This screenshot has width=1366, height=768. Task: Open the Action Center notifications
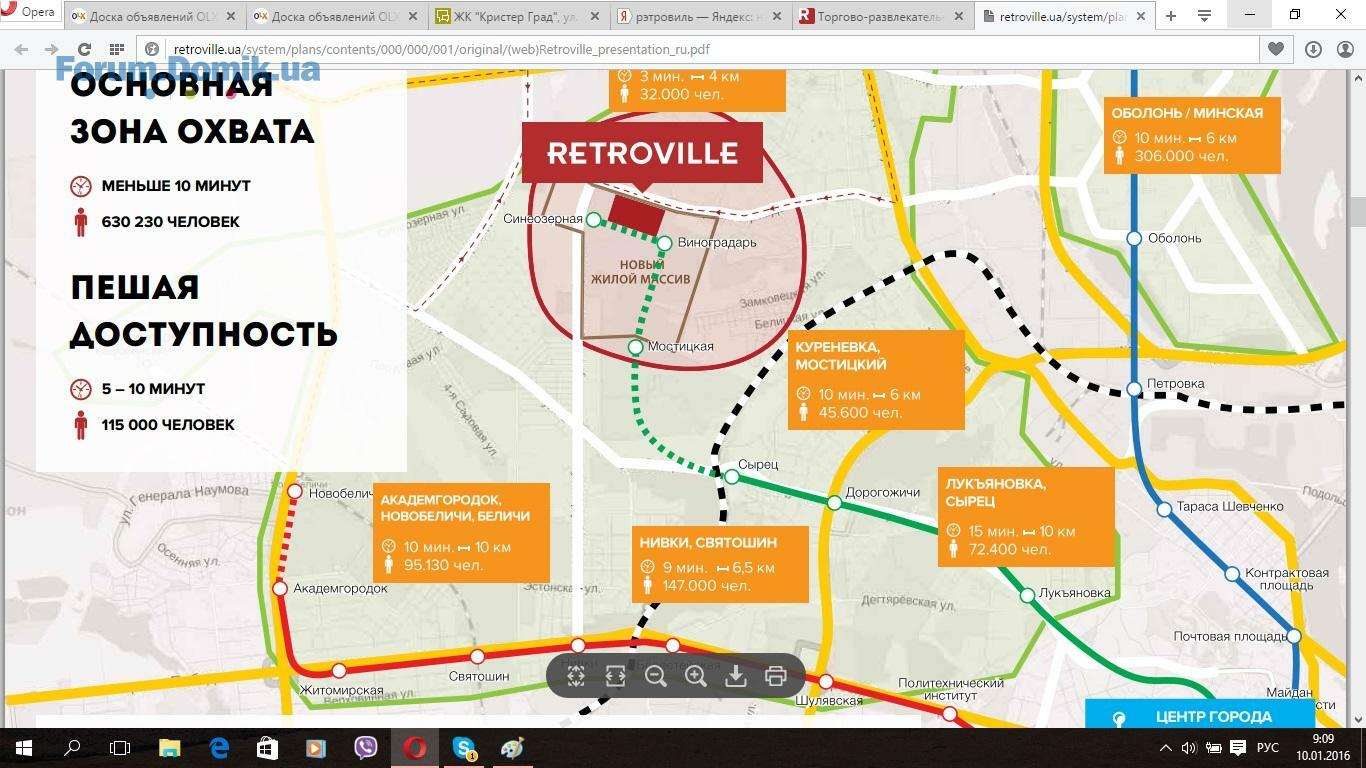coord(1238,748)
